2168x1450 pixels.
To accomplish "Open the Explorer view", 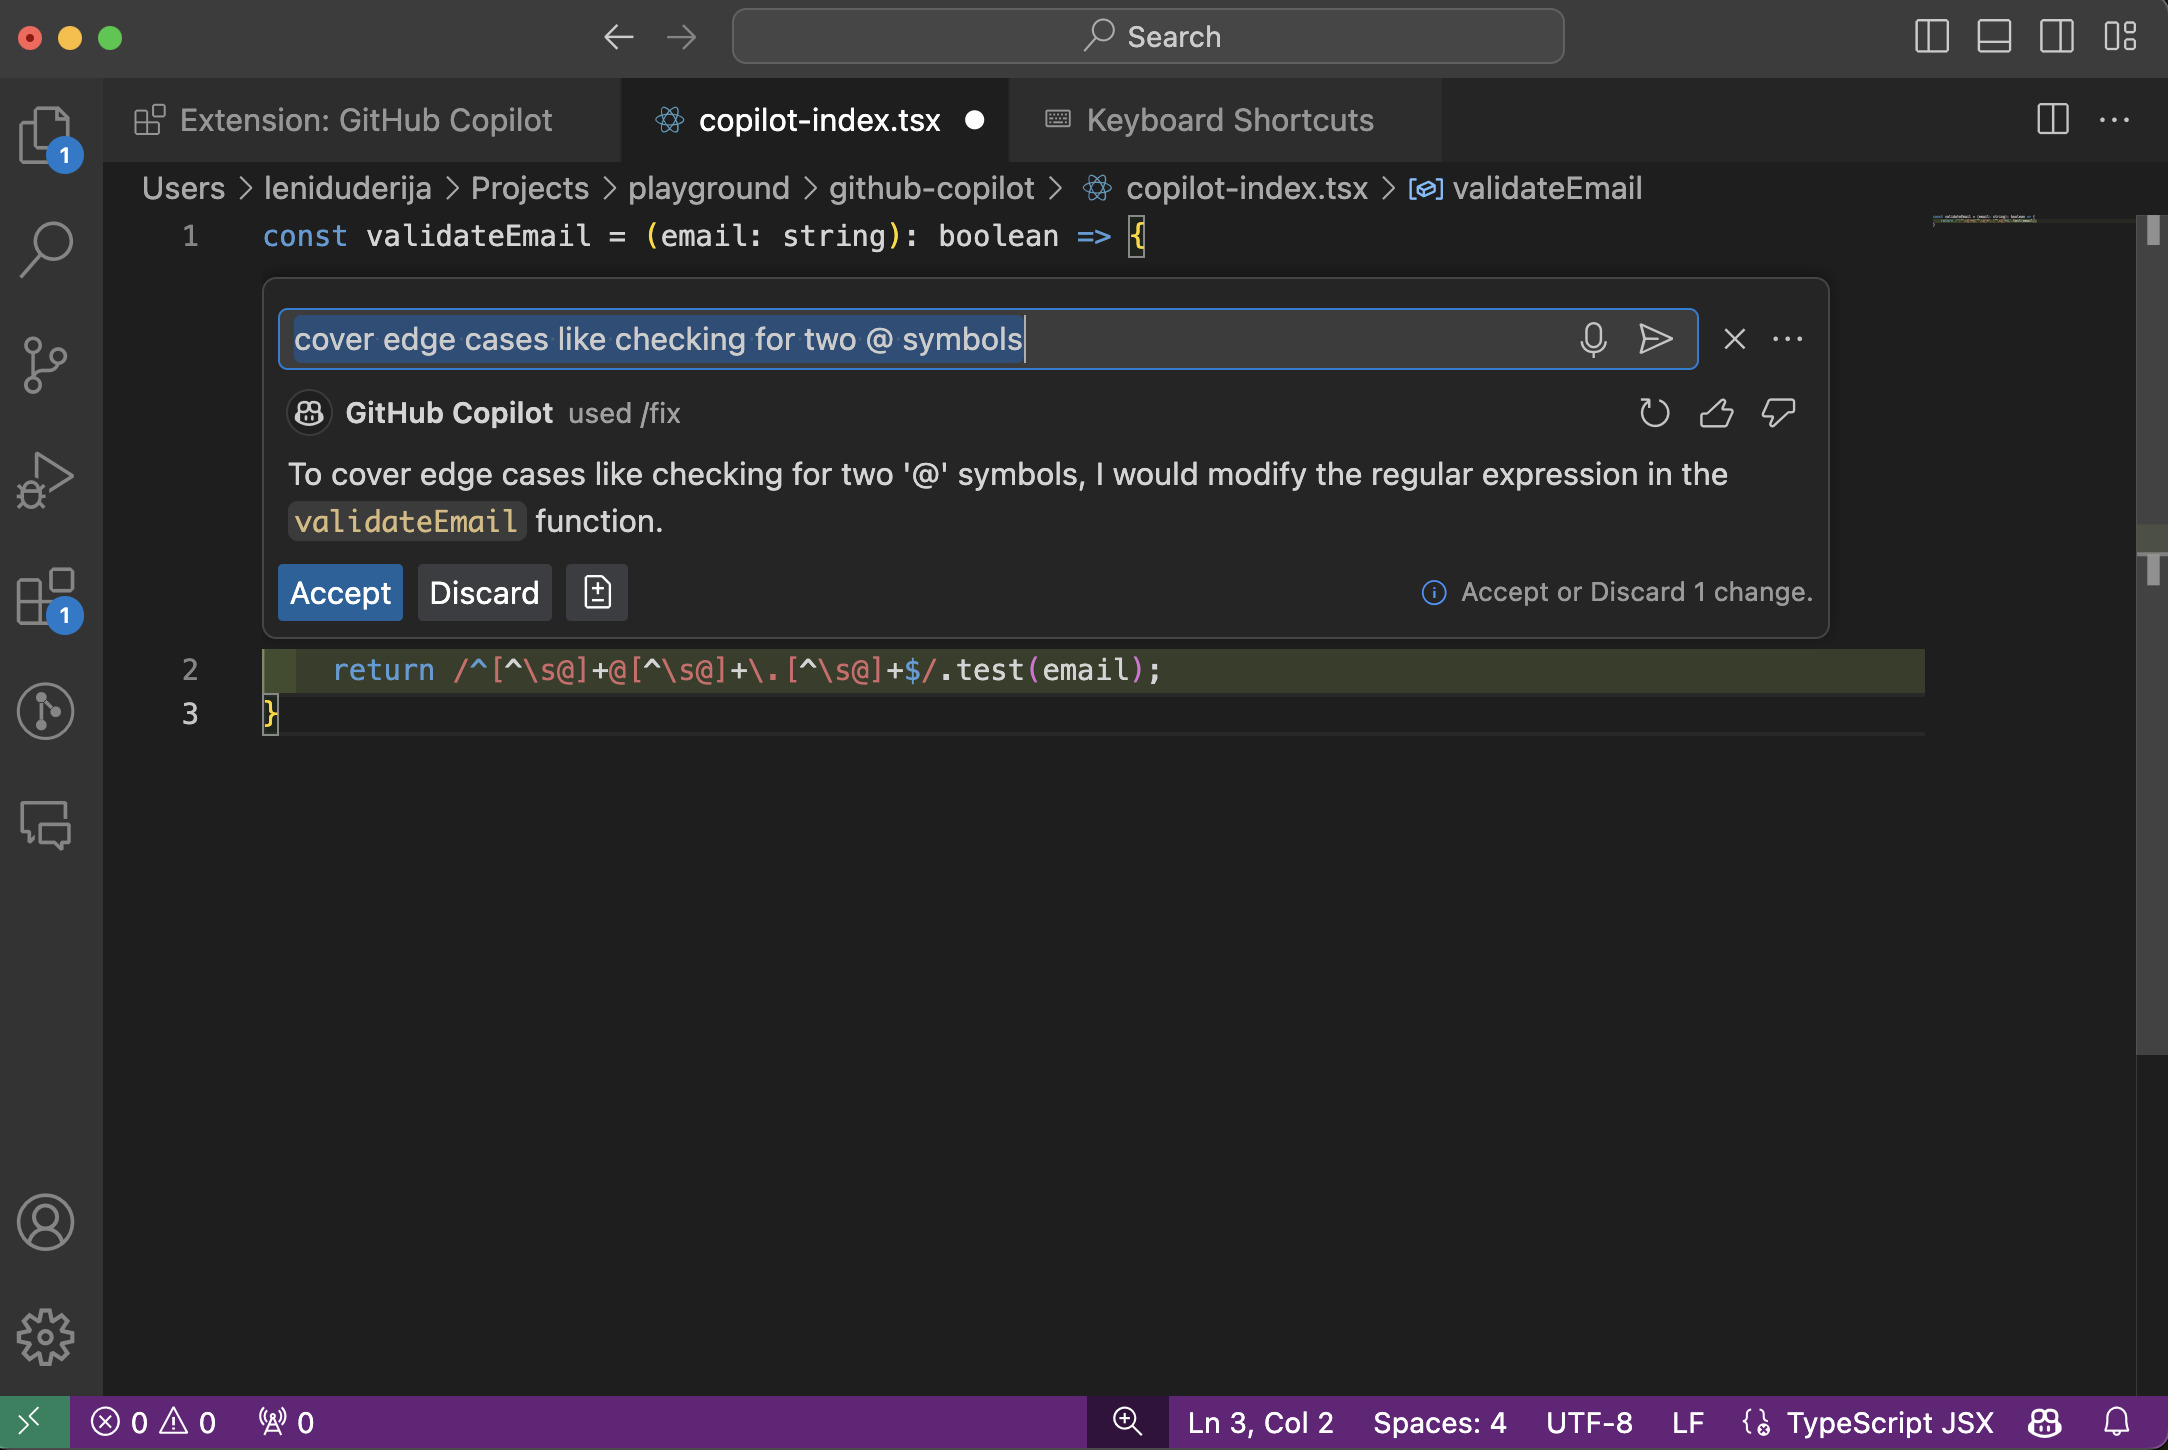I will point(46,137).
